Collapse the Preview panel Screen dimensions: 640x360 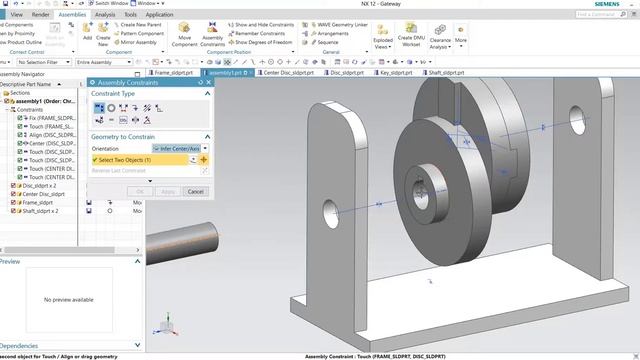point(138,261)
